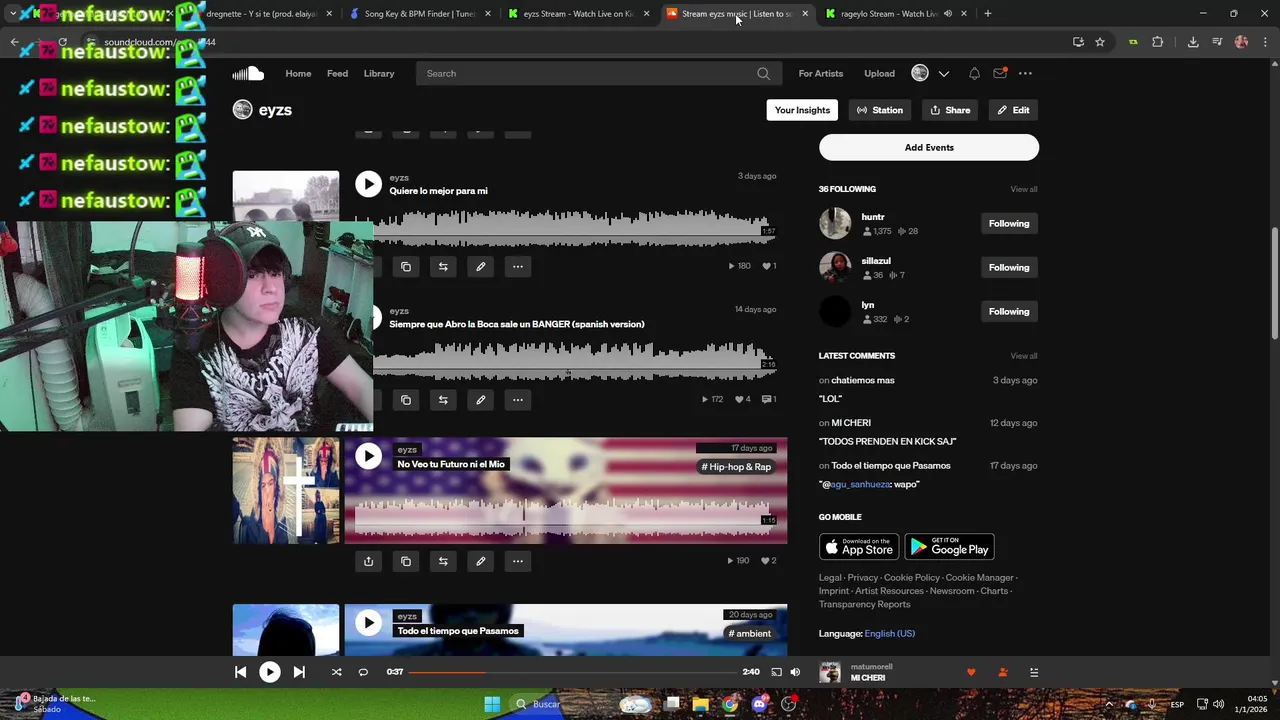
Task: Open more options for Siempre que Abro la Boca
Action: tap(517, 399)
